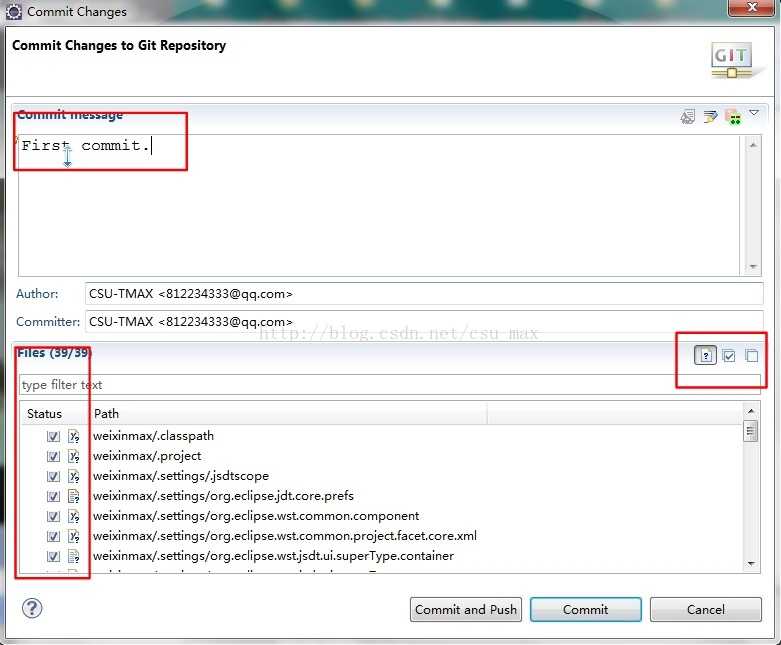The height and width of the screenshot is (645, 781).
Task: Select org.eclipse.wst.jsdt.ui.superType.container path
Action: click(x=273, y=555)
